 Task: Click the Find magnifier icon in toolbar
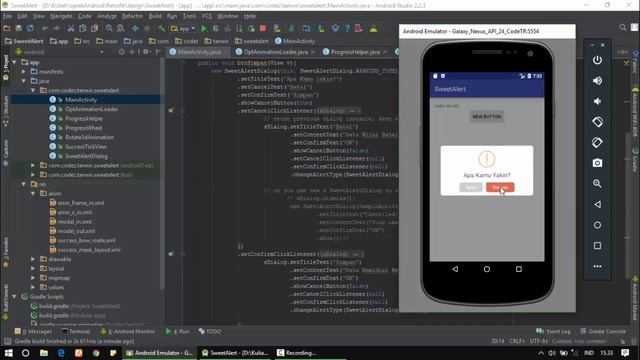click(109, 29)
